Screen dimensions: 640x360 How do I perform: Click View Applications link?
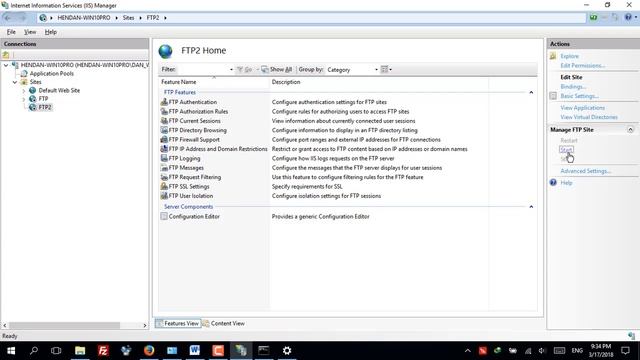582,108
